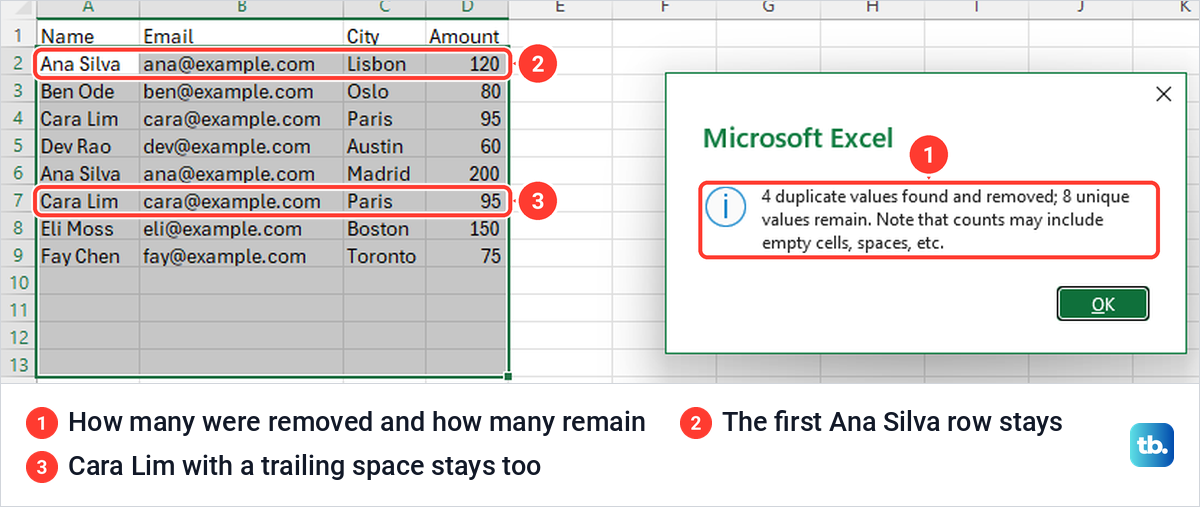Select the eli@example.com cell
1200x507 pixels.
[x=241, y=229]
